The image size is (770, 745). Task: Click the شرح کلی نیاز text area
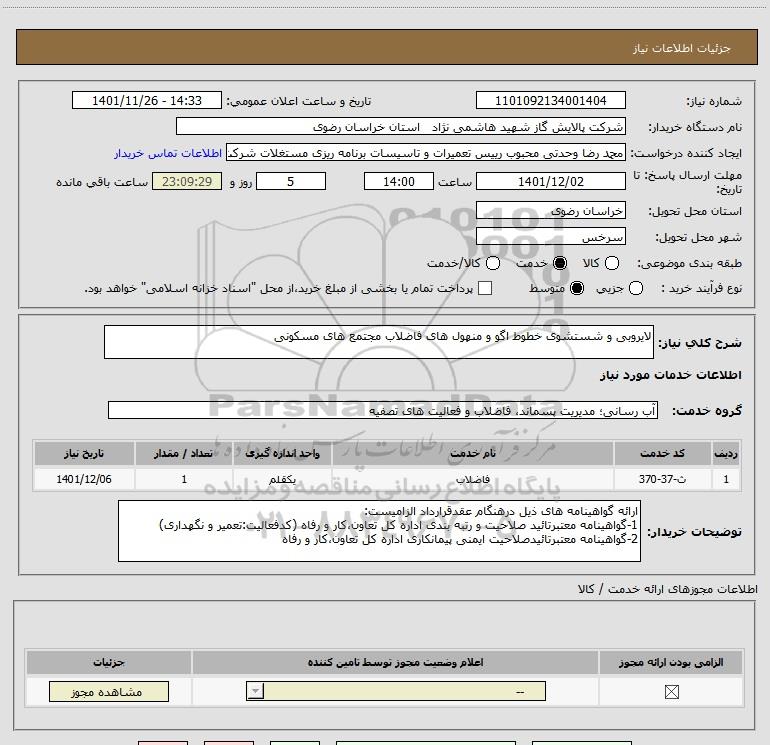point(379,342)
